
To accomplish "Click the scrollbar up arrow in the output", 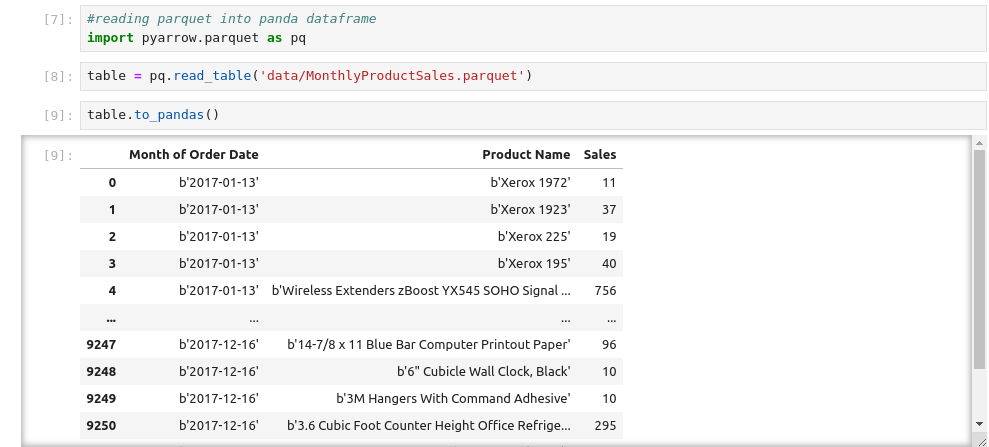I will coord(979,144).
